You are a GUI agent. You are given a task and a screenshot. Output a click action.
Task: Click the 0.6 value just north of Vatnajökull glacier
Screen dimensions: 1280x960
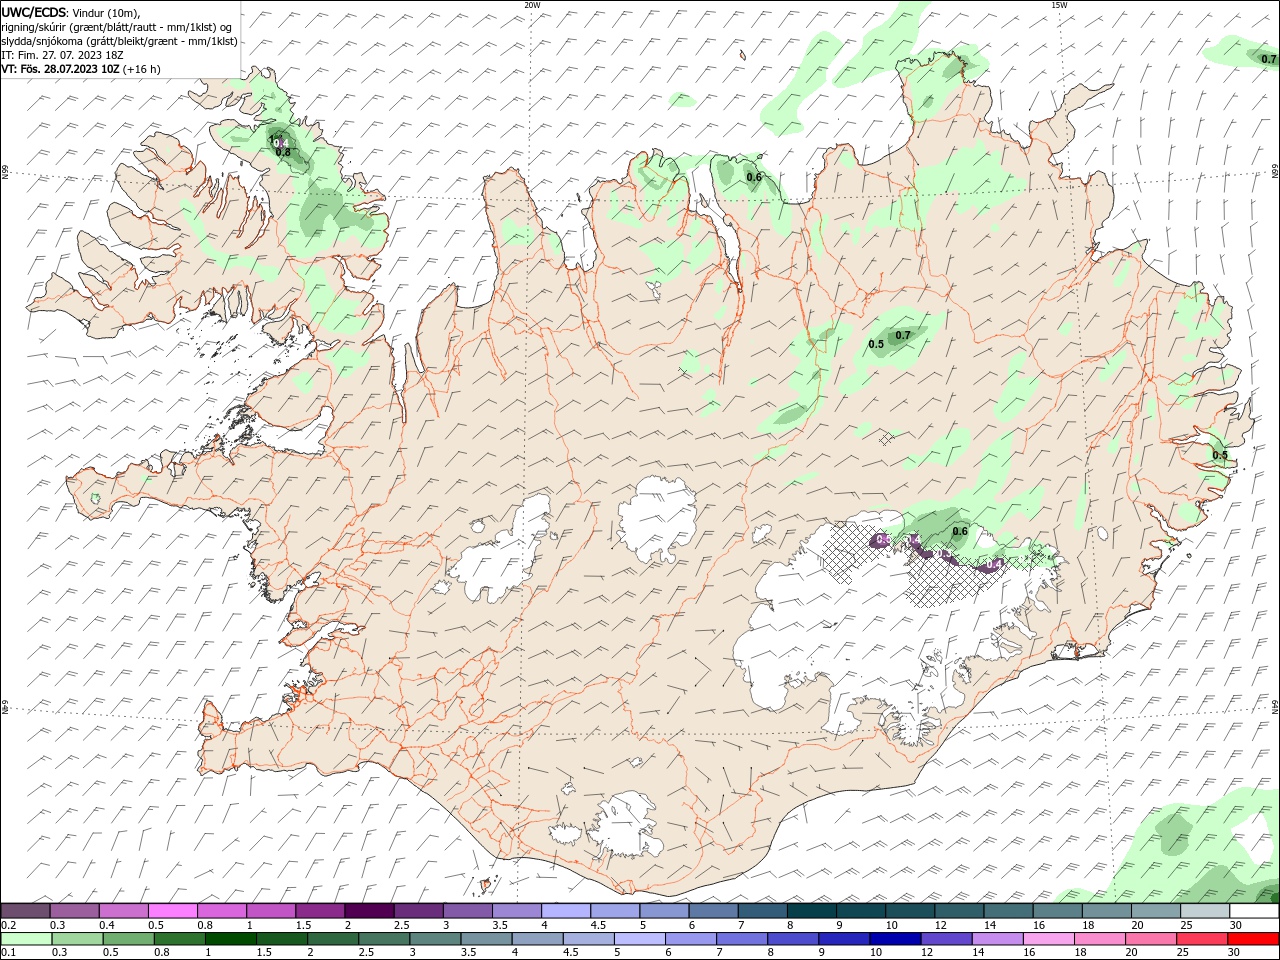tap(960, 531)
